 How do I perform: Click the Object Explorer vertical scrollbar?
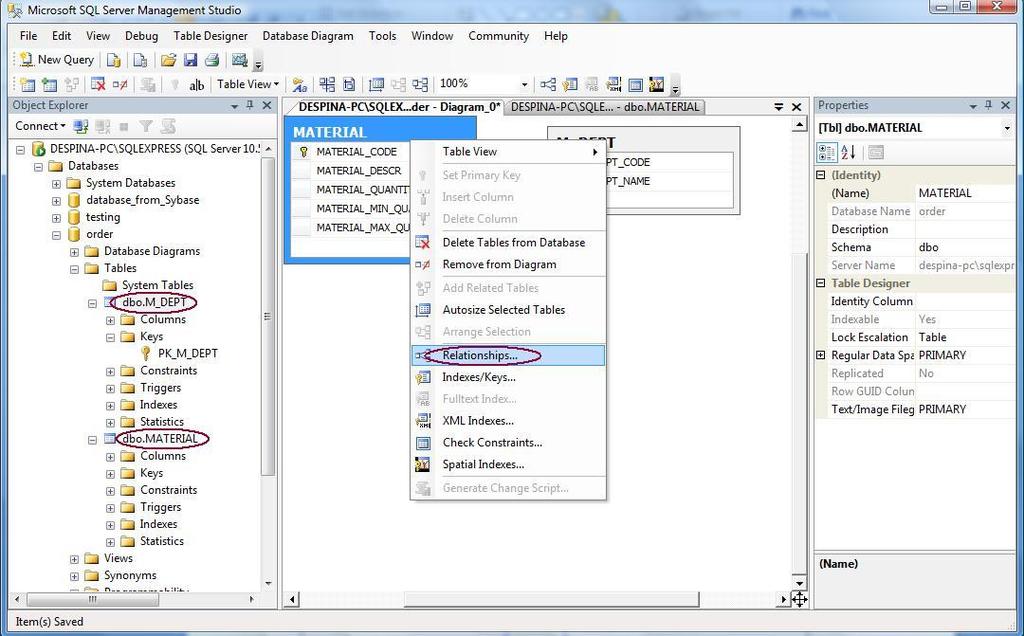268,316
